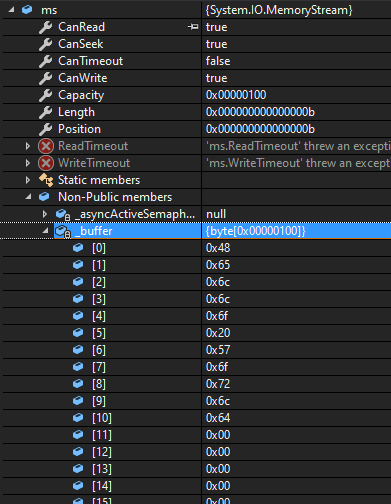Click value 0x65 at index [1]

click(218, 265)
